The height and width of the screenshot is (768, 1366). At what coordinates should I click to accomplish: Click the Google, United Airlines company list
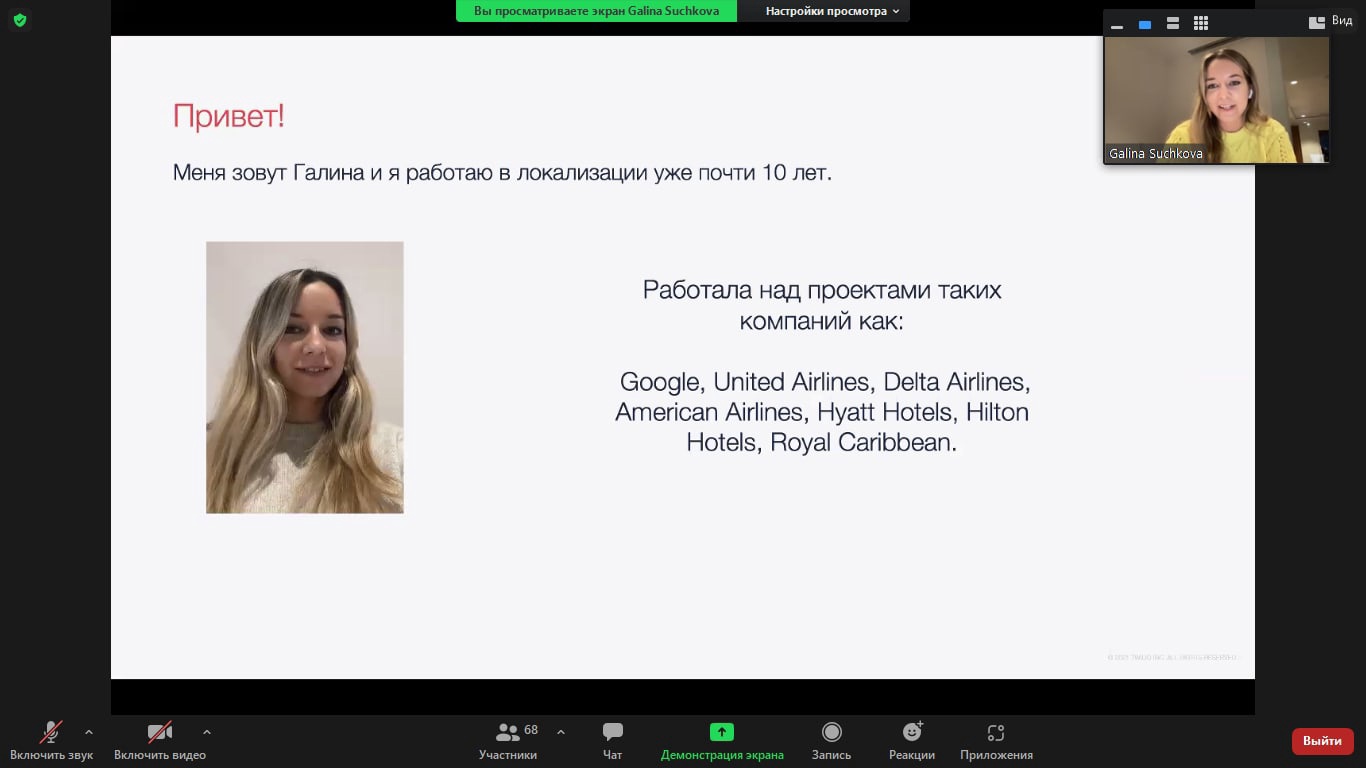tap(822, 412)
